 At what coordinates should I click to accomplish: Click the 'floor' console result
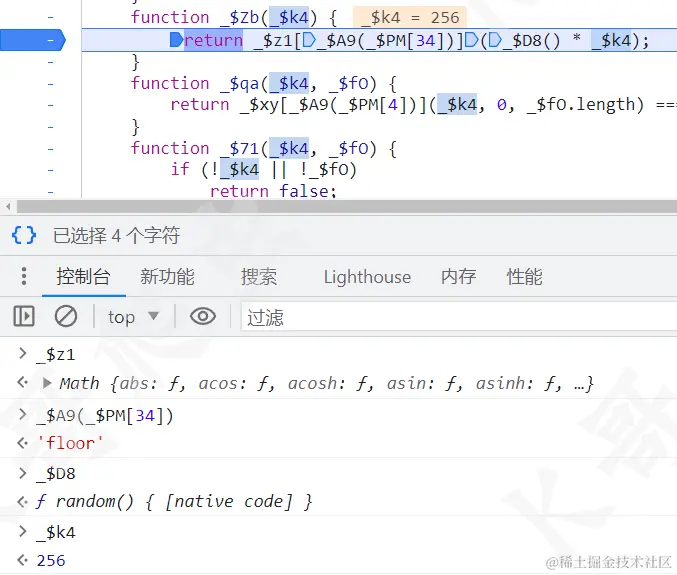70,443
